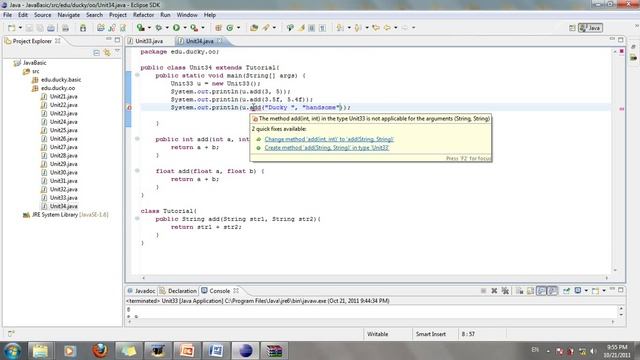Click the Open Perspective icon
The image size is (640, 360).
572,28
